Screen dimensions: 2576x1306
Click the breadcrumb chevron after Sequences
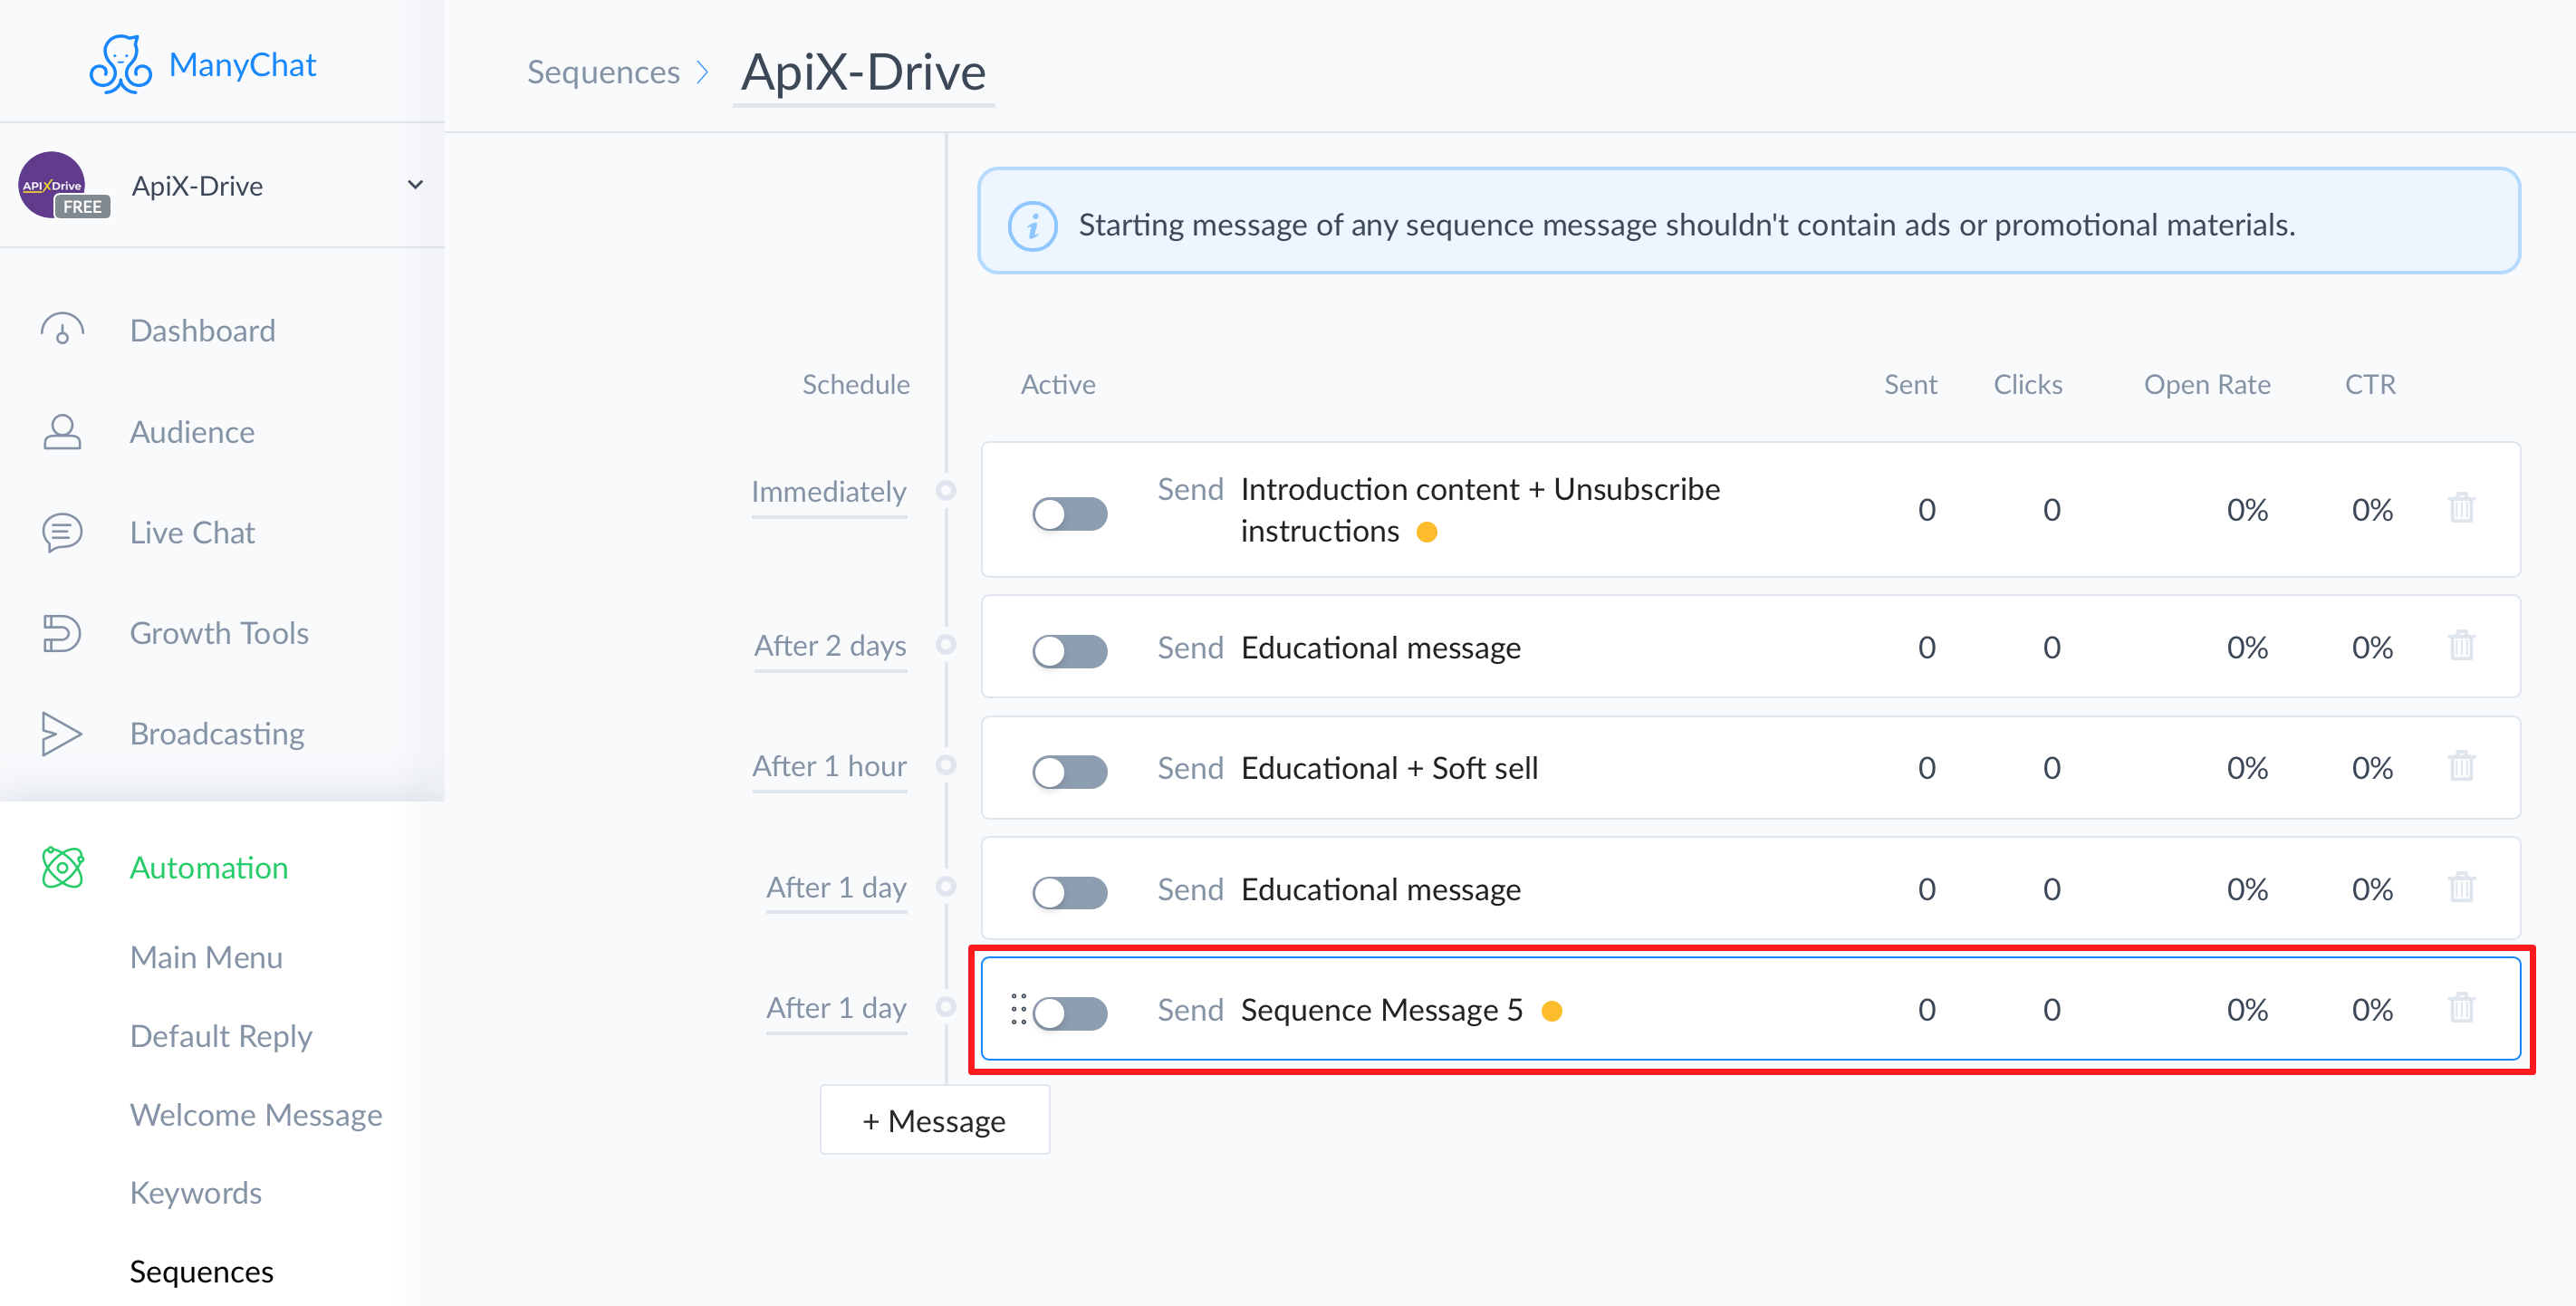tap(703, 72)
